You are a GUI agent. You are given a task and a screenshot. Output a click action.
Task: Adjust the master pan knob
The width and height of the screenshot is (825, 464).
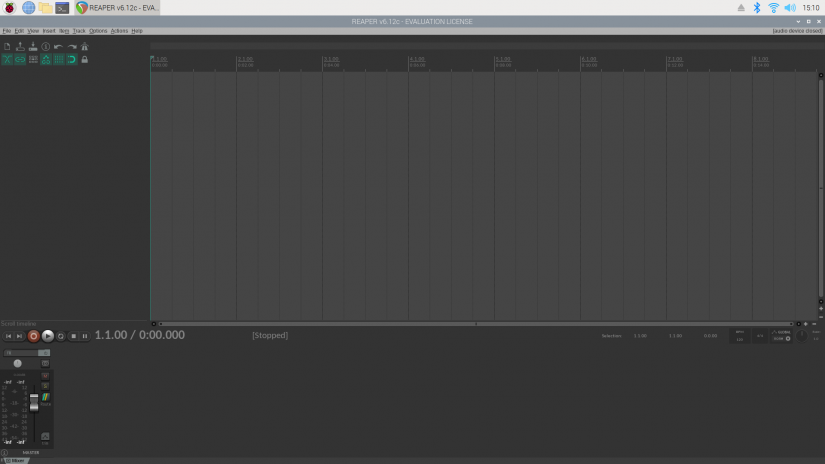17,364
